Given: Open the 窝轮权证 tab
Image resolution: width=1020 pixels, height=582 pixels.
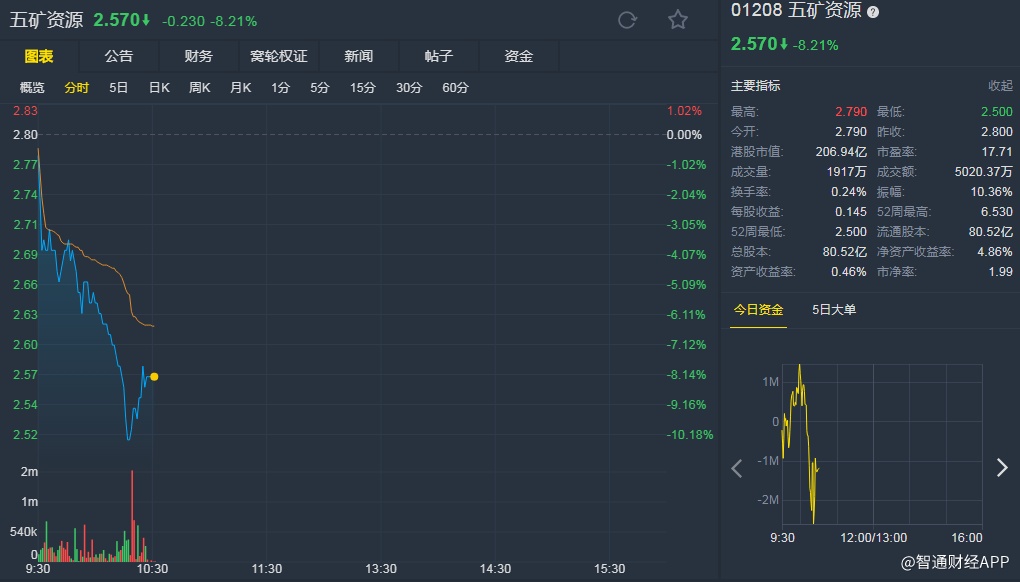Looking at the screenshot, I should [x=278, y=56].
